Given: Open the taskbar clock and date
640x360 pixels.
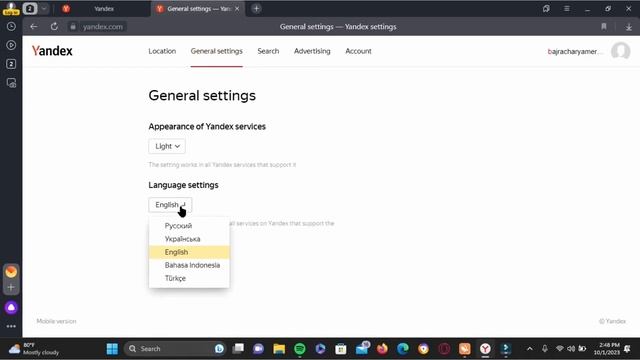Looking at the screenshot, I should click(607, 349).
